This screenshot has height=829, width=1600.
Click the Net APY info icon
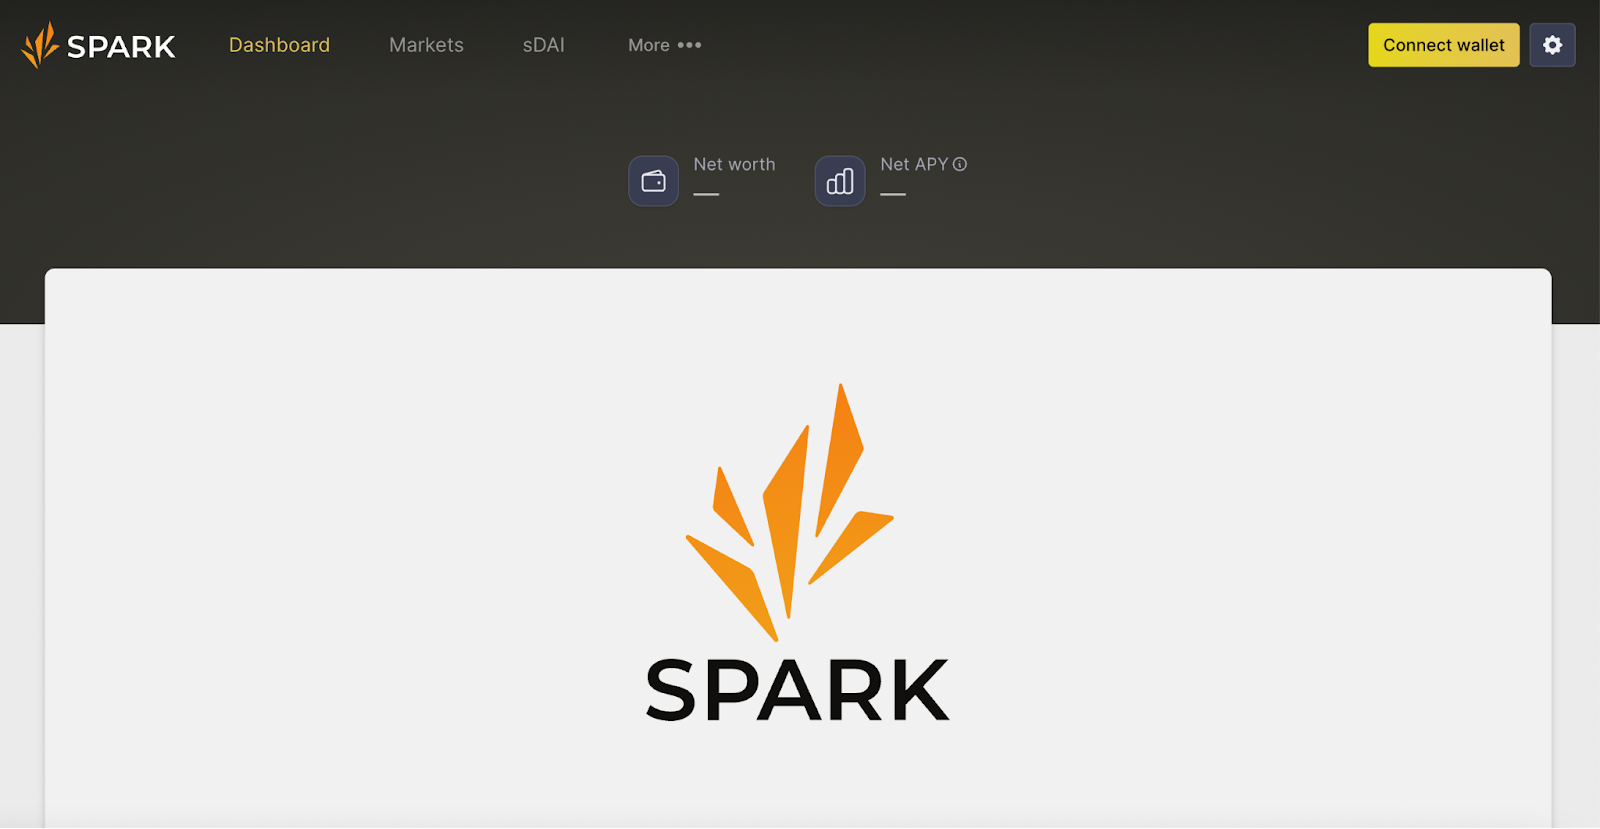(x=960, y=164)
